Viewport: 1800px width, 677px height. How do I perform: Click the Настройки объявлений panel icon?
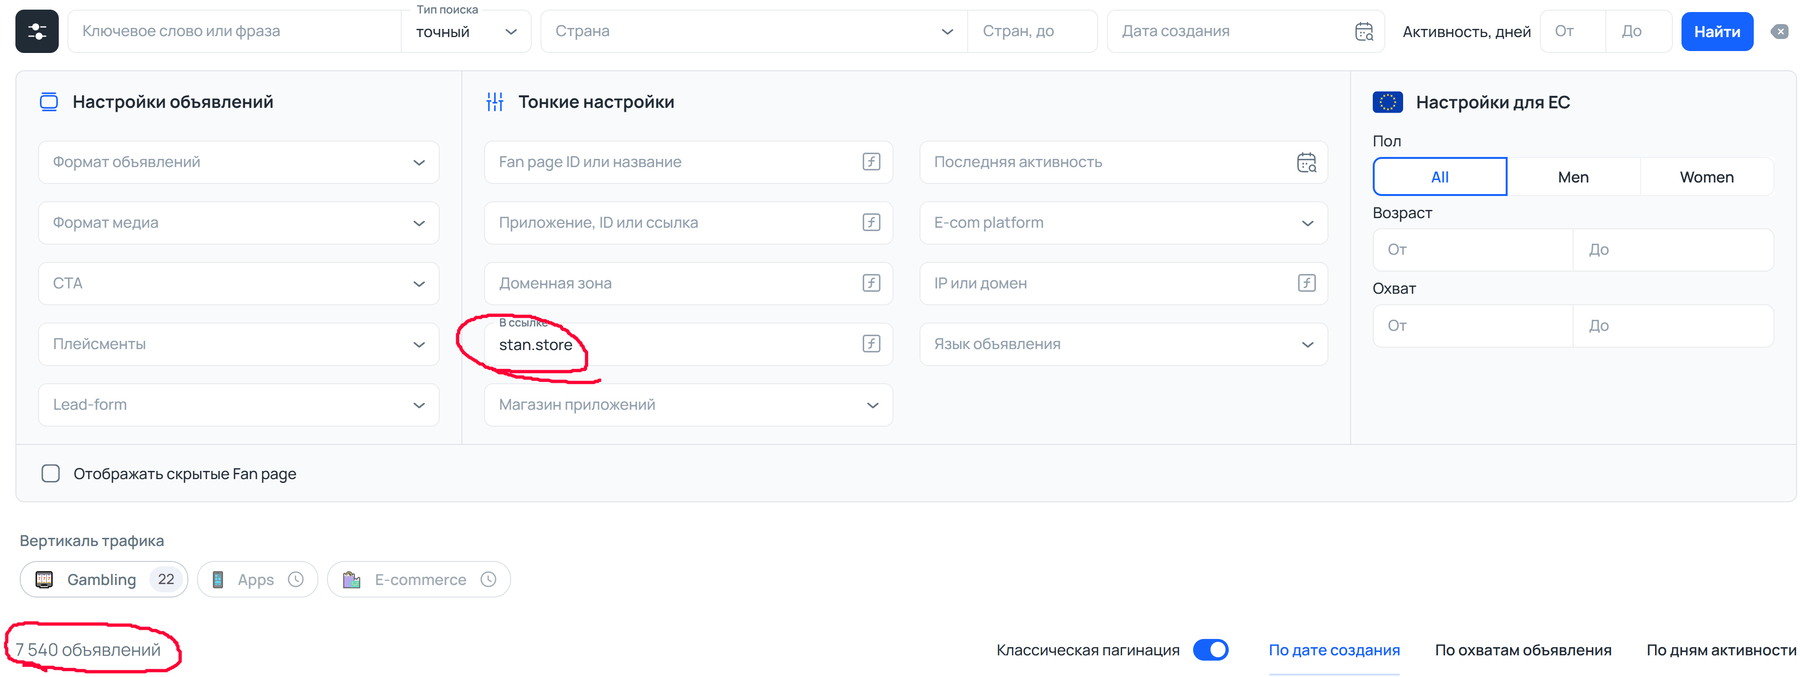[x=48, y=102]
